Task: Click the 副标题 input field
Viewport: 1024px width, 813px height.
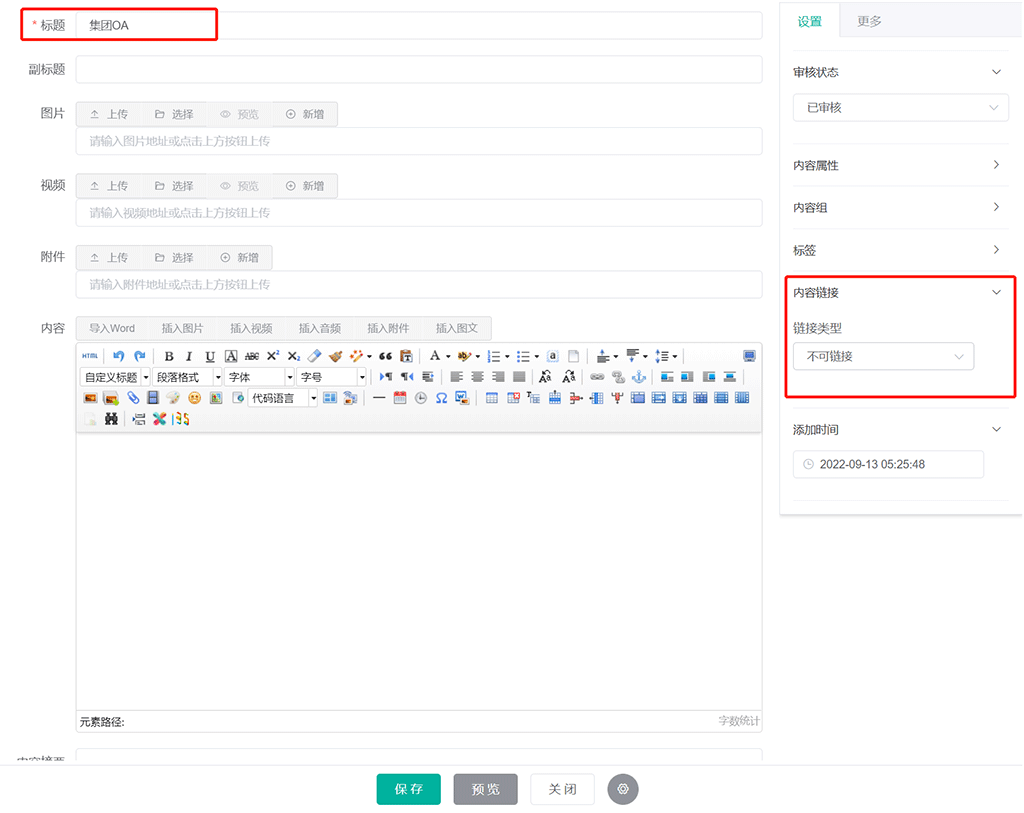Action: (x=418, y=70)
